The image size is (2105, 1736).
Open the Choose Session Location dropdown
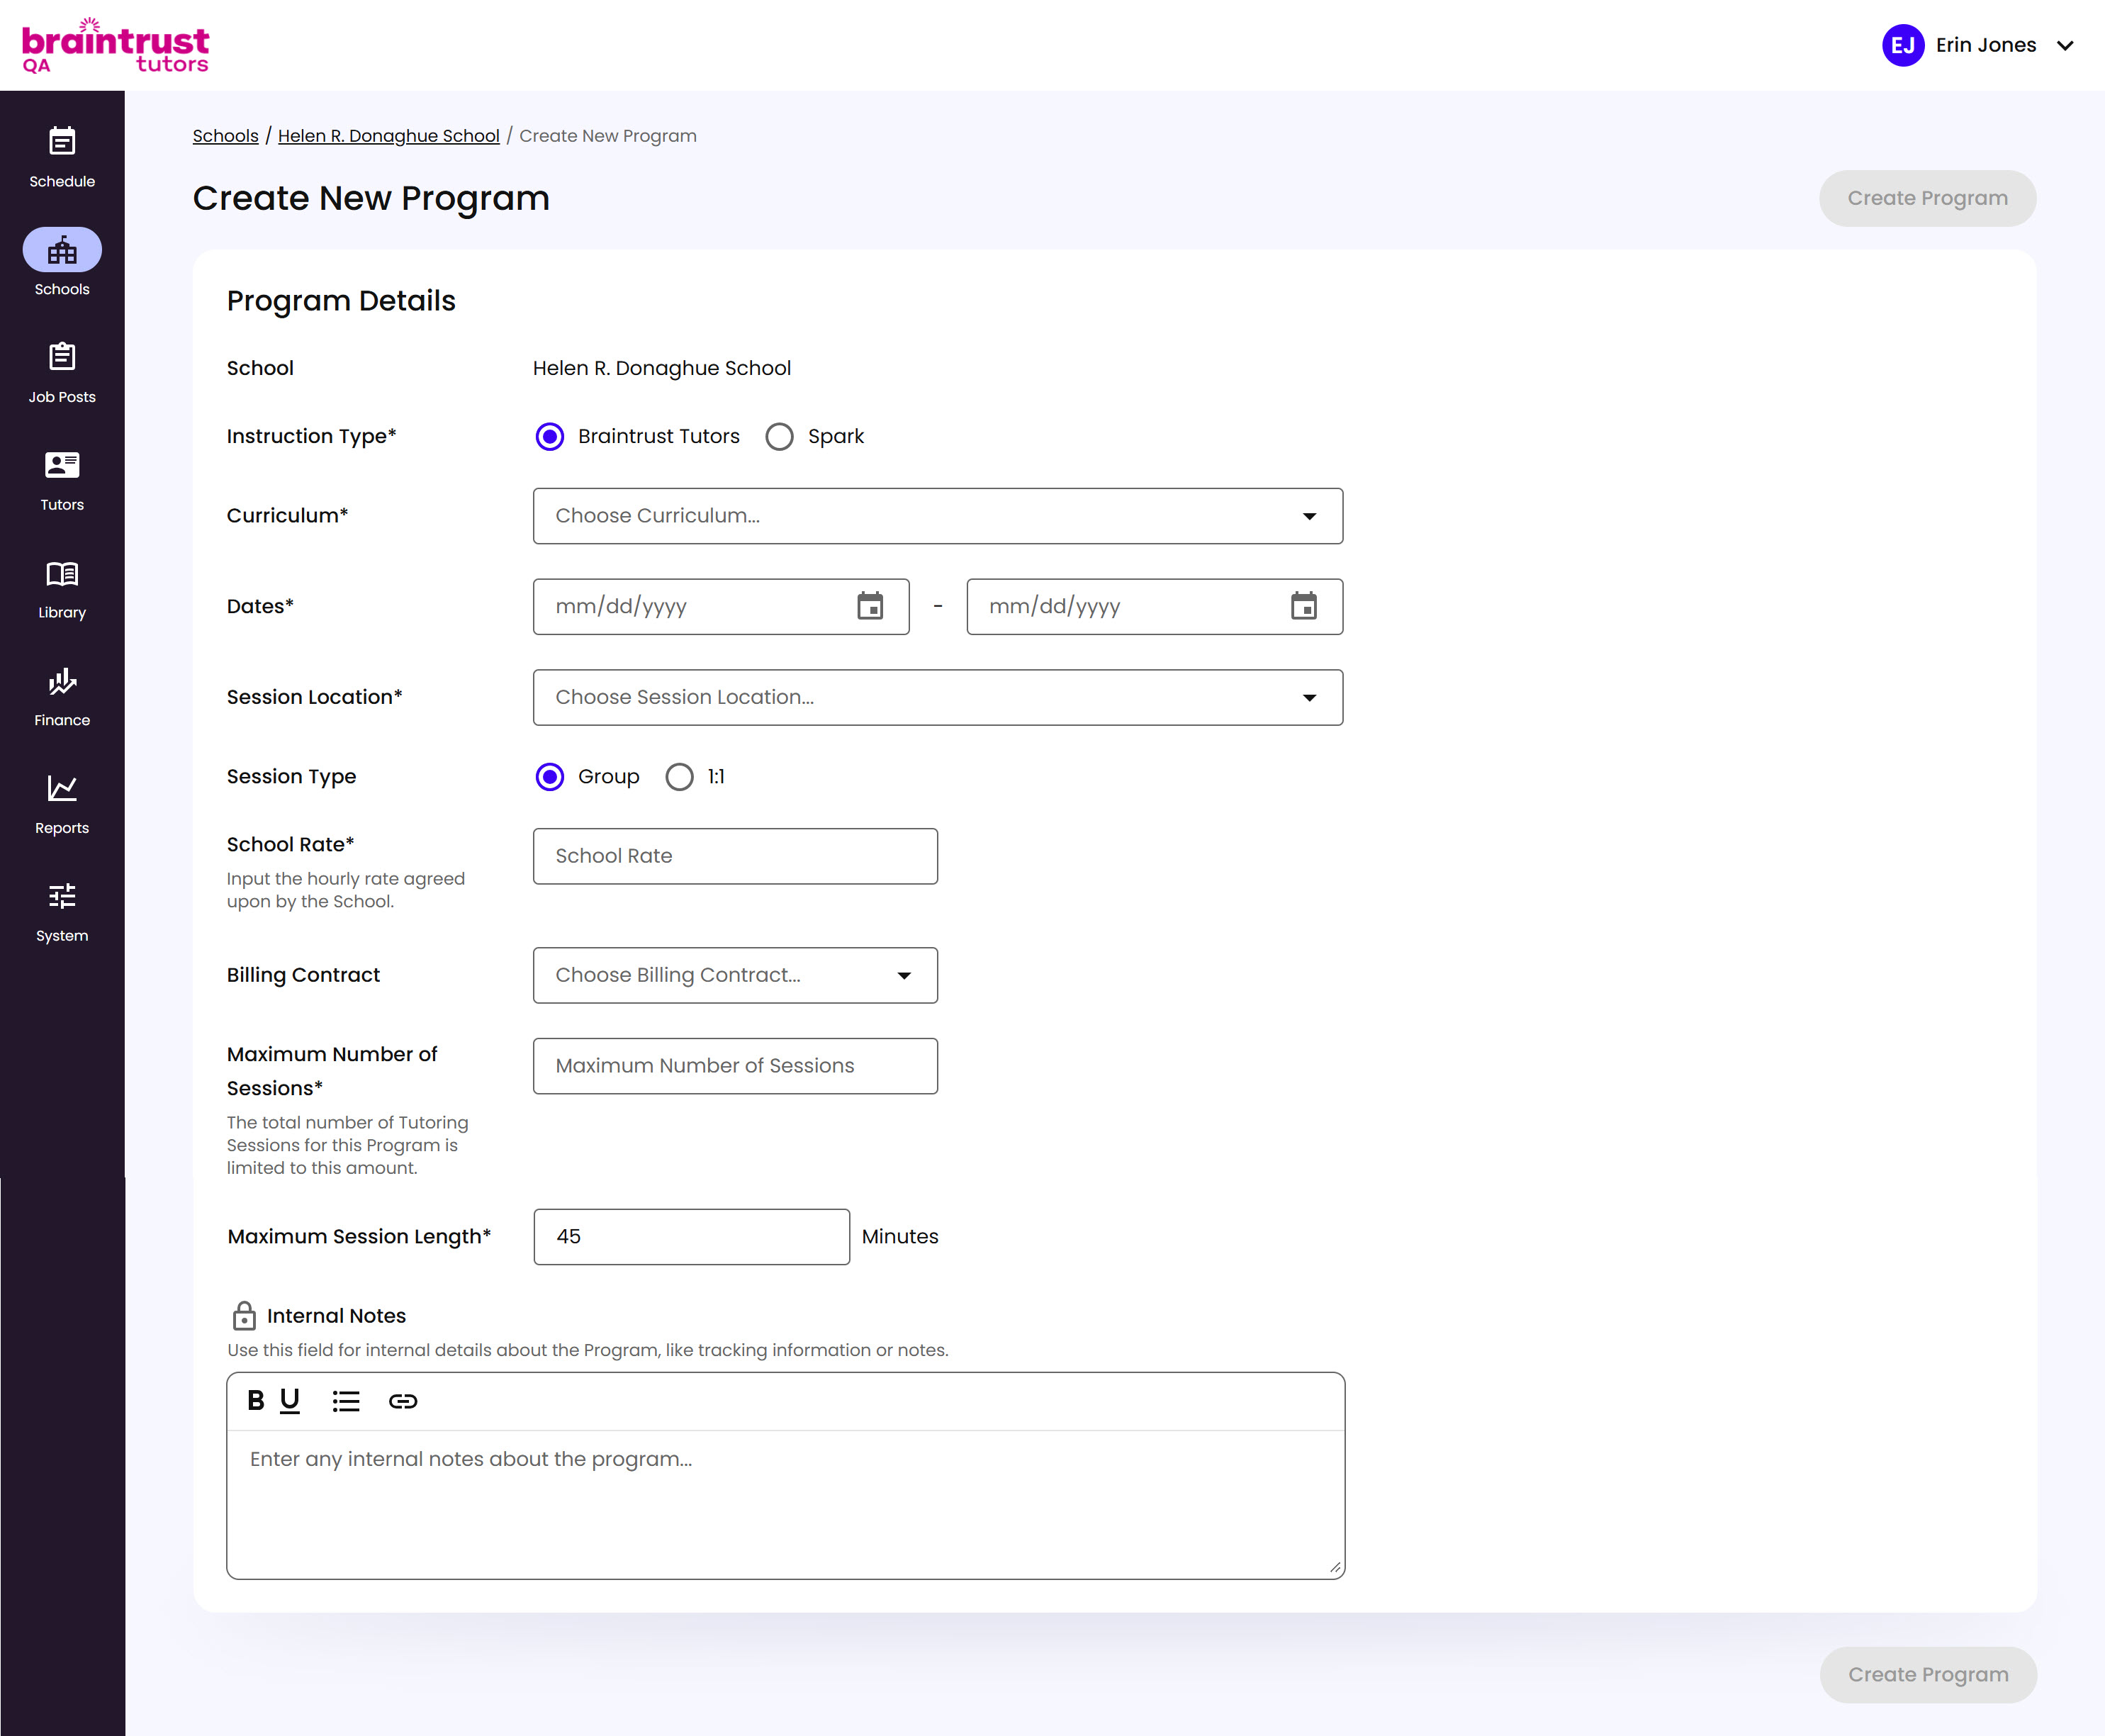pos(938,697)
